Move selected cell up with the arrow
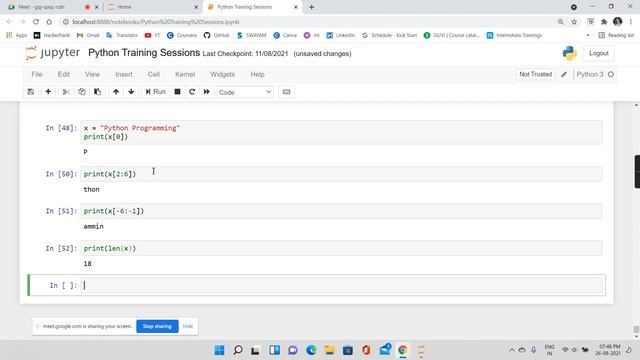 tap(116, 92)
